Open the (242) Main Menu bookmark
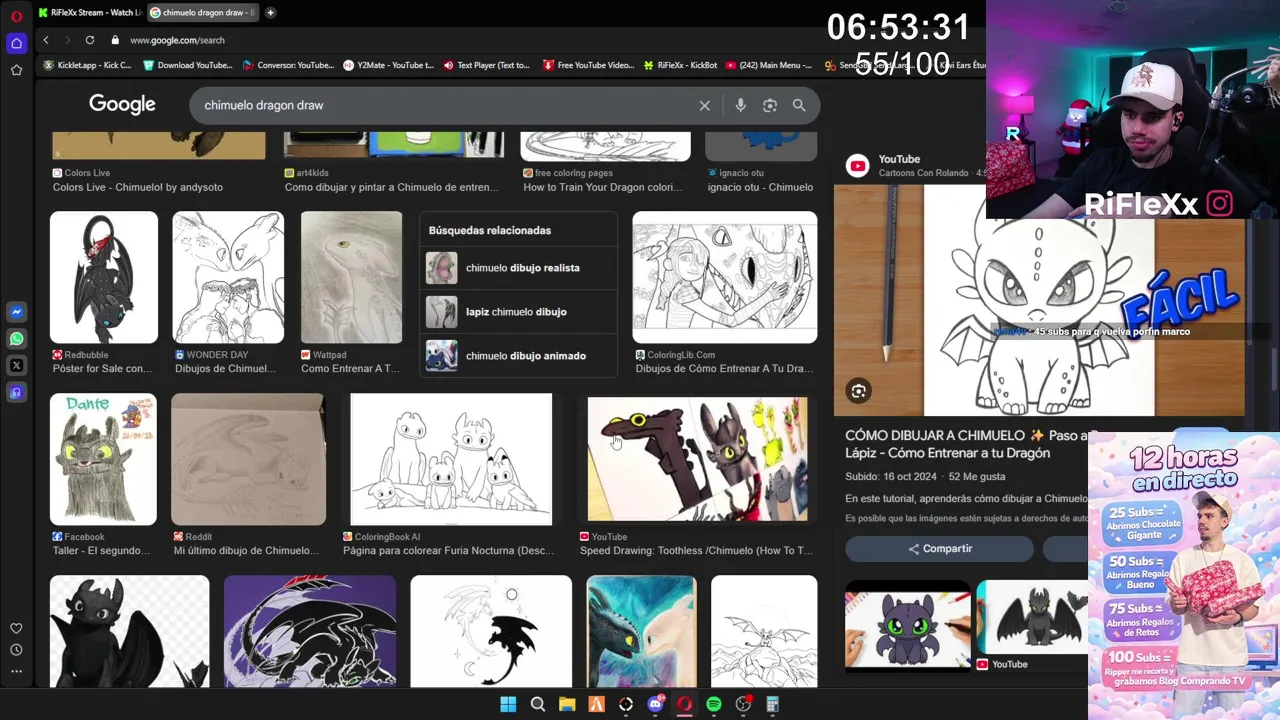The image size is (1280, 720). tap(768, 65)
